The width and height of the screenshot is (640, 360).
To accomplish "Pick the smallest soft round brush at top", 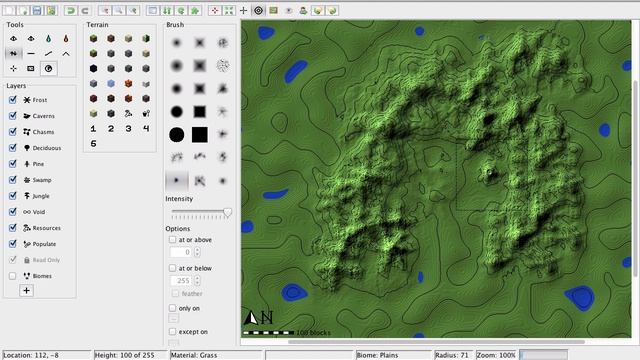I will pos(177,42).
